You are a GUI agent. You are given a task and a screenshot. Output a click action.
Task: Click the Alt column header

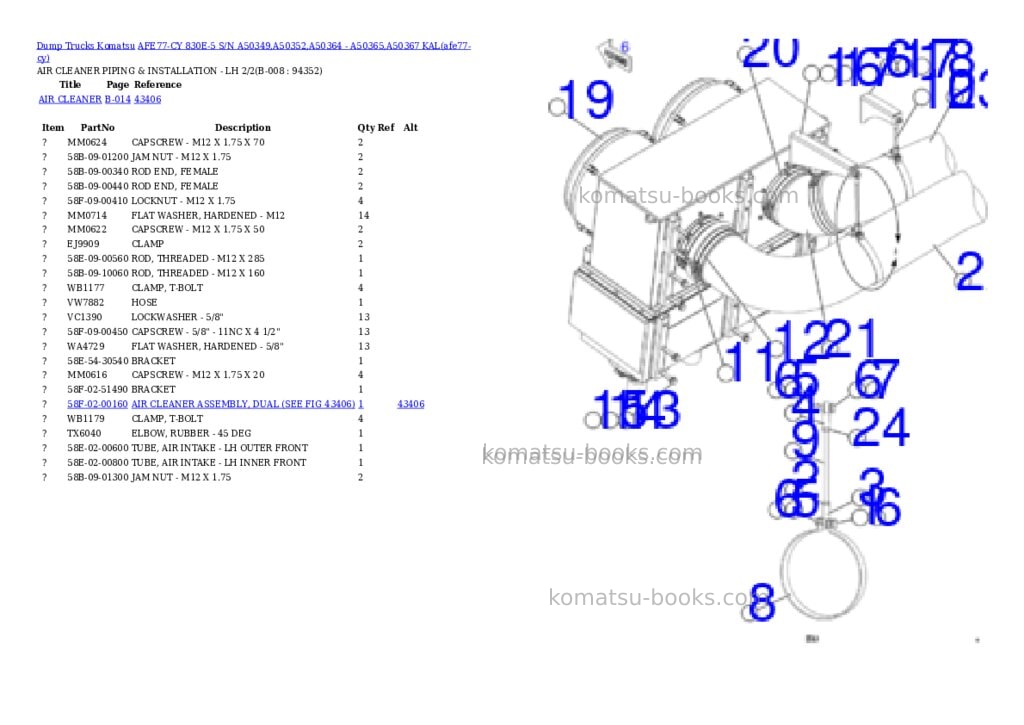(410, 128)
